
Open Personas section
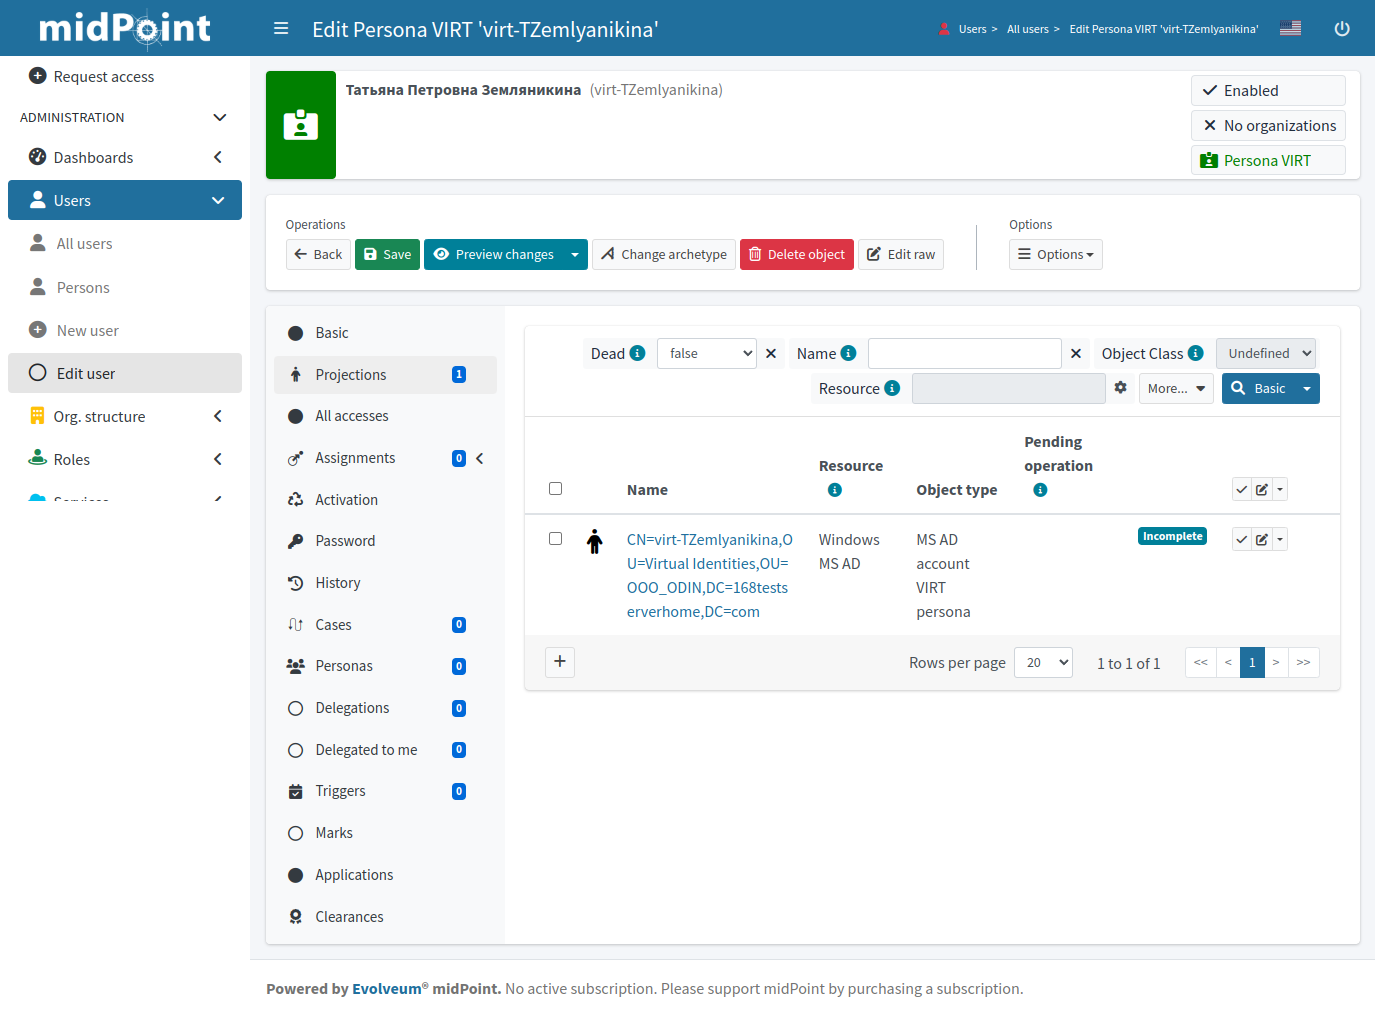click(385, 666)
